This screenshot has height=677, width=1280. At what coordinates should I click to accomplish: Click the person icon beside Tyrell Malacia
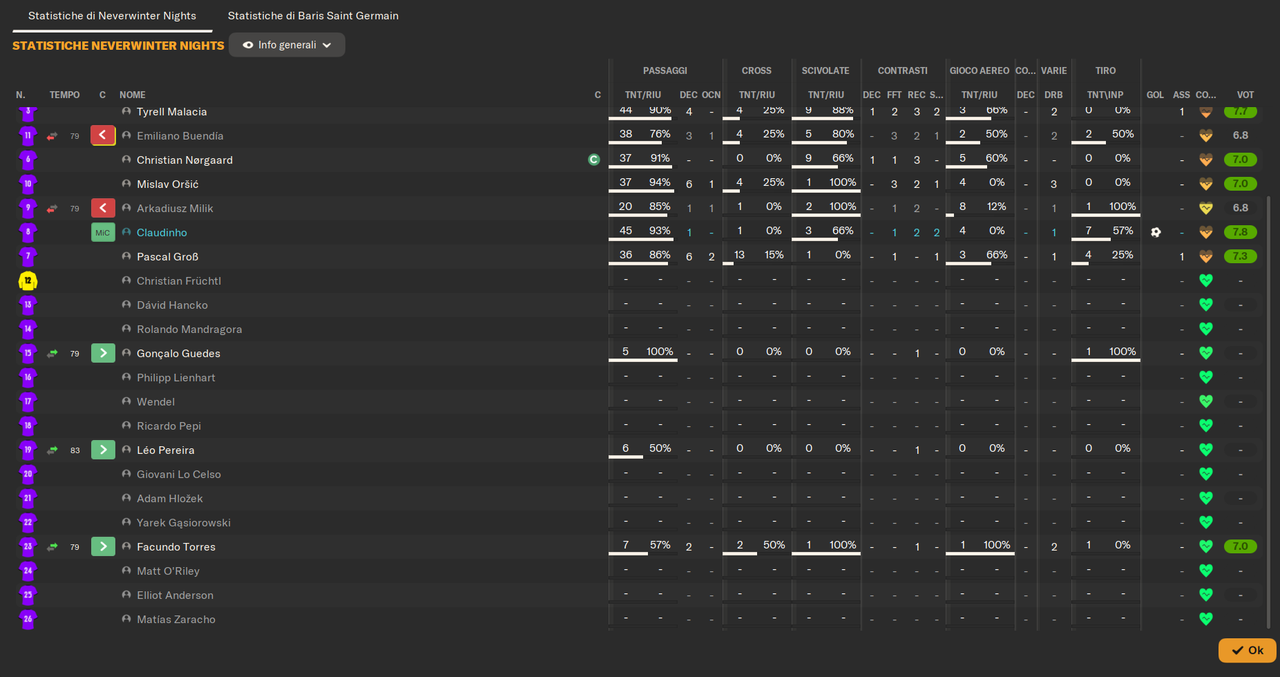127,112
